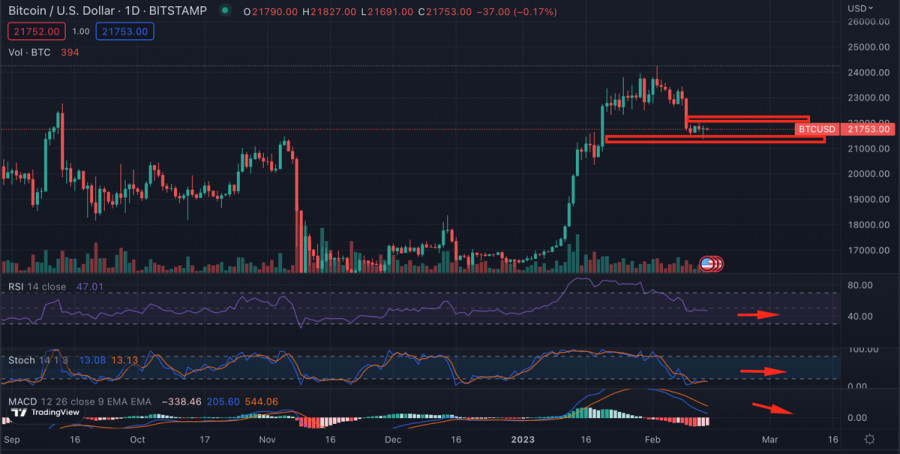Click the Oct label on time axis
900x454 pixels.
pyautogui.click(x=137, y=440)
